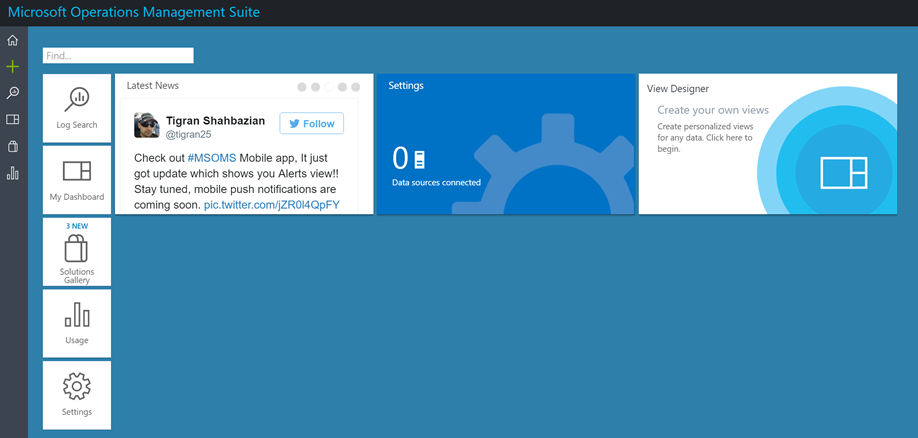Viewport: 918px width, 438px height.
Task: Open the shopping bag icon in the sidebar
Action: 12,146
